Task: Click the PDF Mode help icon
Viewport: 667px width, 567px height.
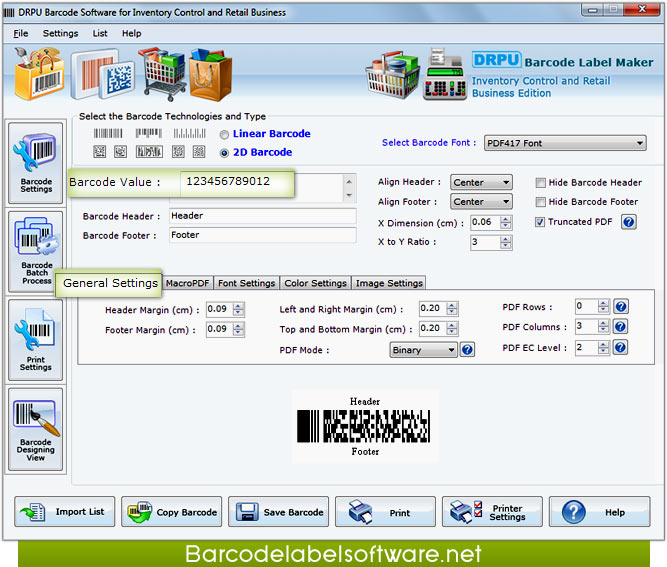Action: 467,350
